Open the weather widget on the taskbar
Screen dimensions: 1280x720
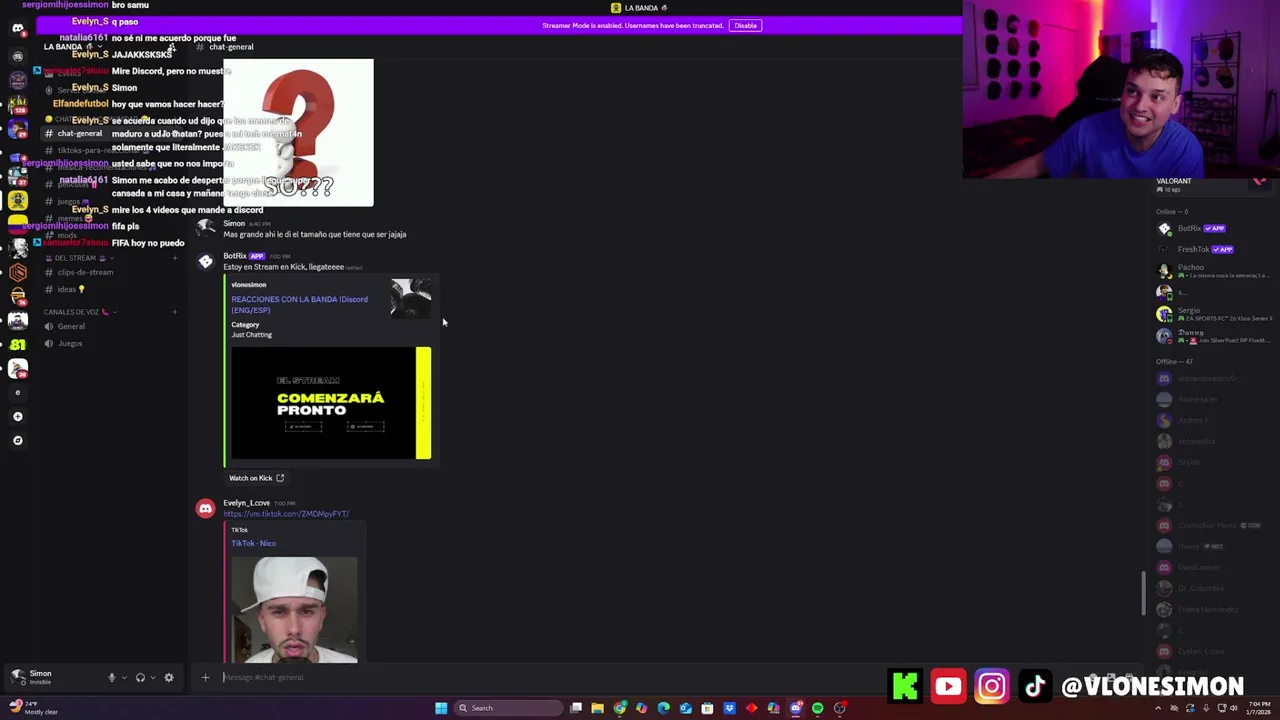coord(32,708)
